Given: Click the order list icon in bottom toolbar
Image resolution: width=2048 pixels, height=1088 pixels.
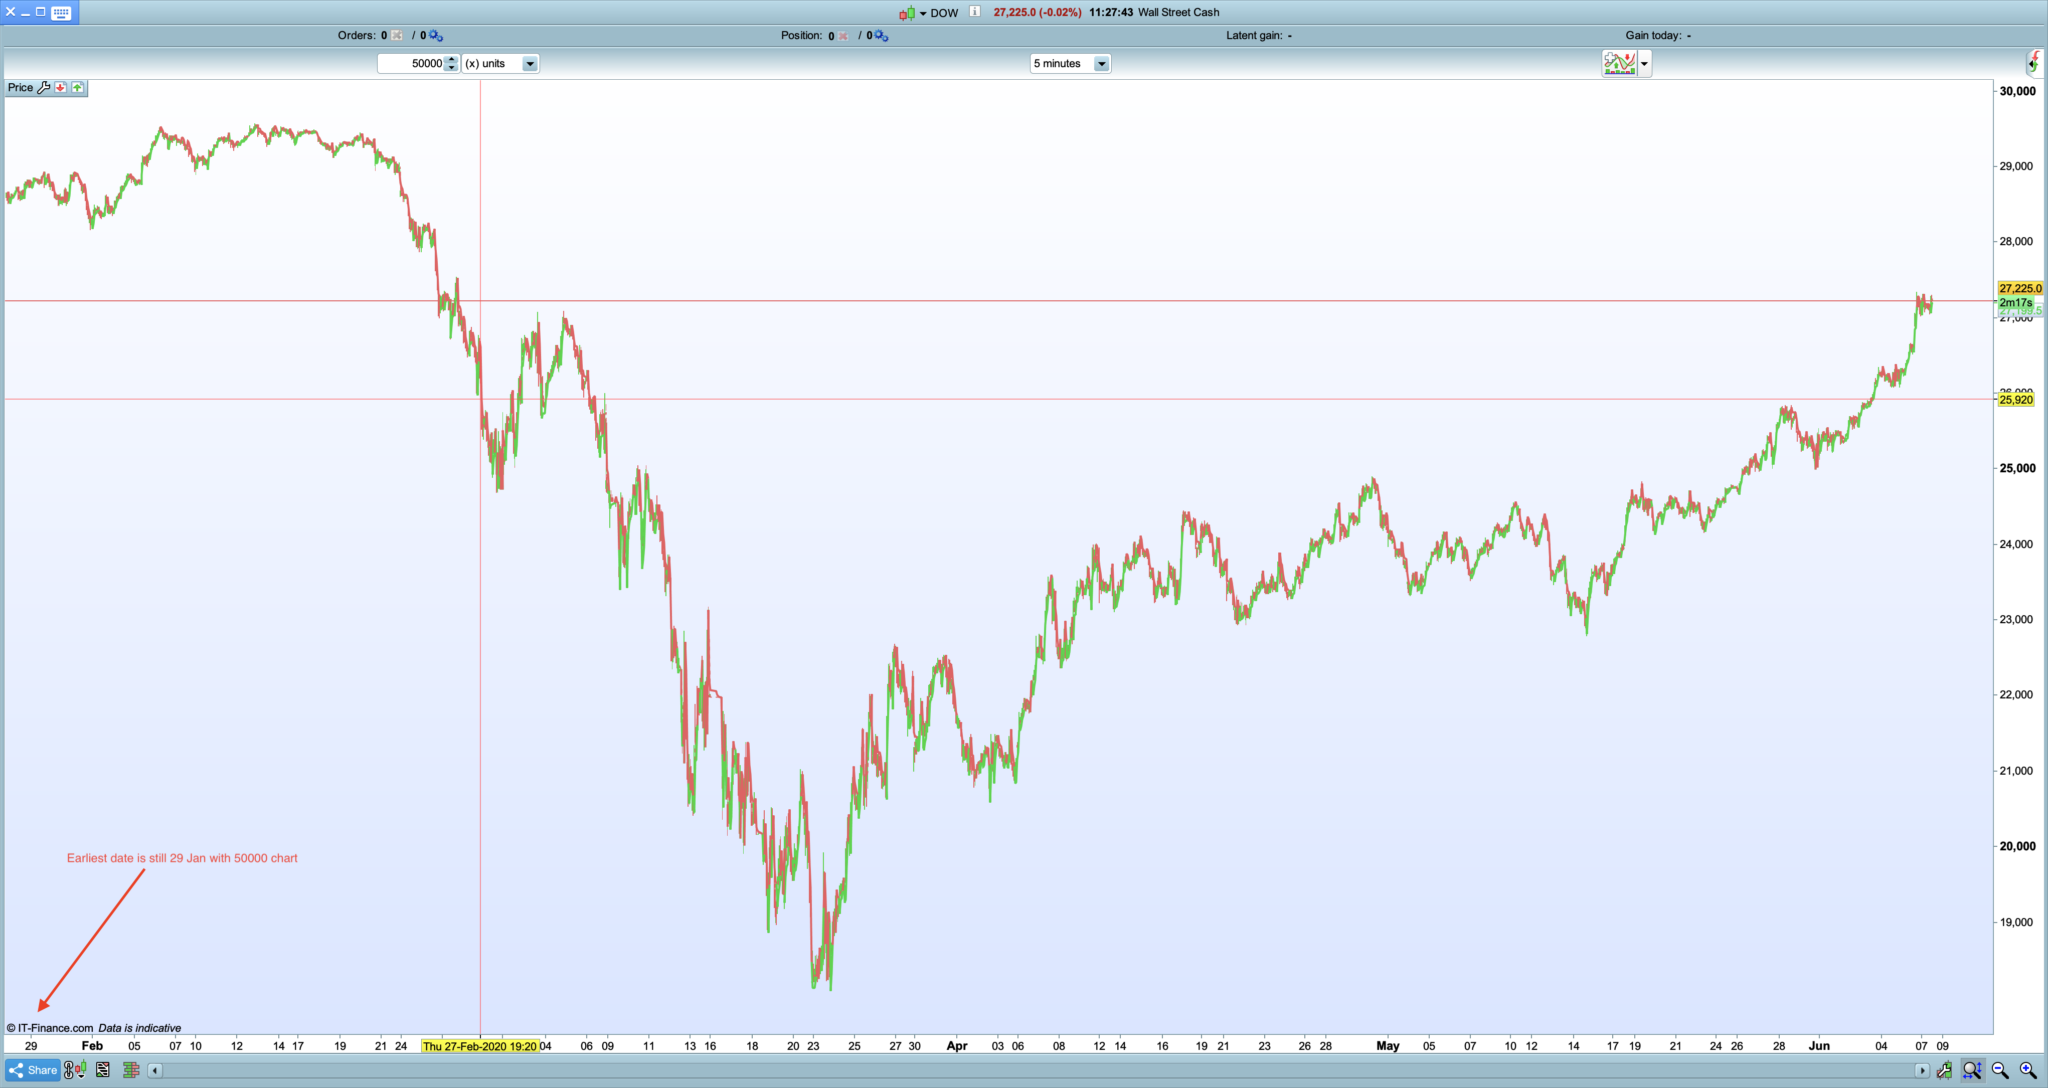Looking at the screenshot, I should (x=103, y=1070).
